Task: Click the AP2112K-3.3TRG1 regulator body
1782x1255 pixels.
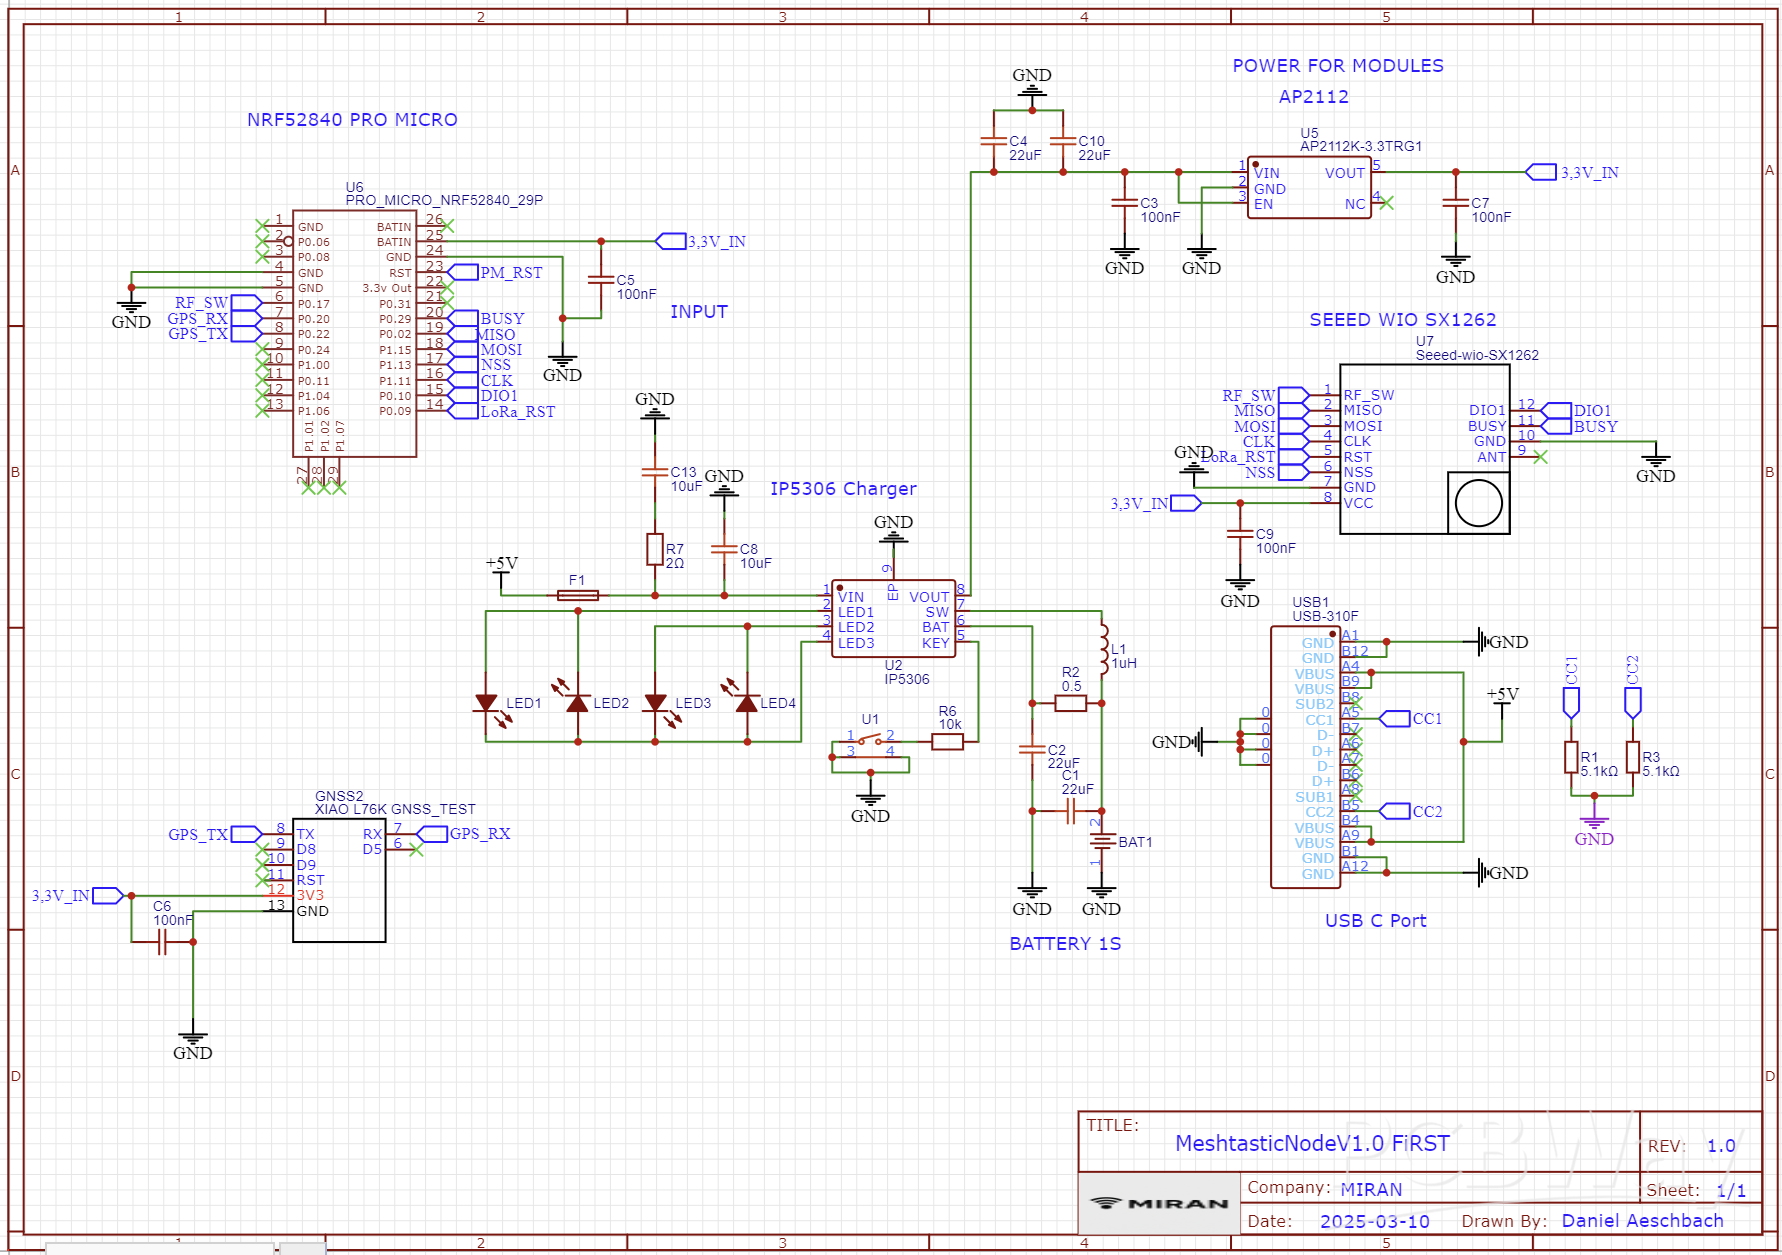Action: point(1308,188)
